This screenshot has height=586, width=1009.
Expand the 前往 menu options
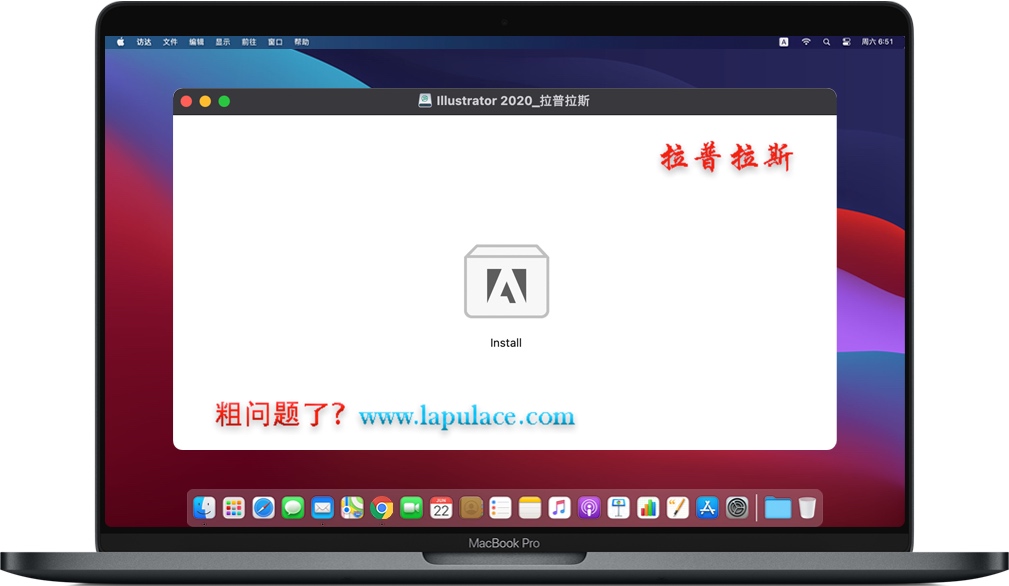coord(248,41)
